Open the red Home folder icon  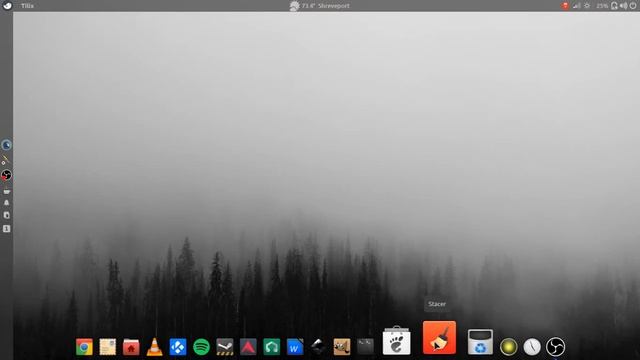coord(131,347)
